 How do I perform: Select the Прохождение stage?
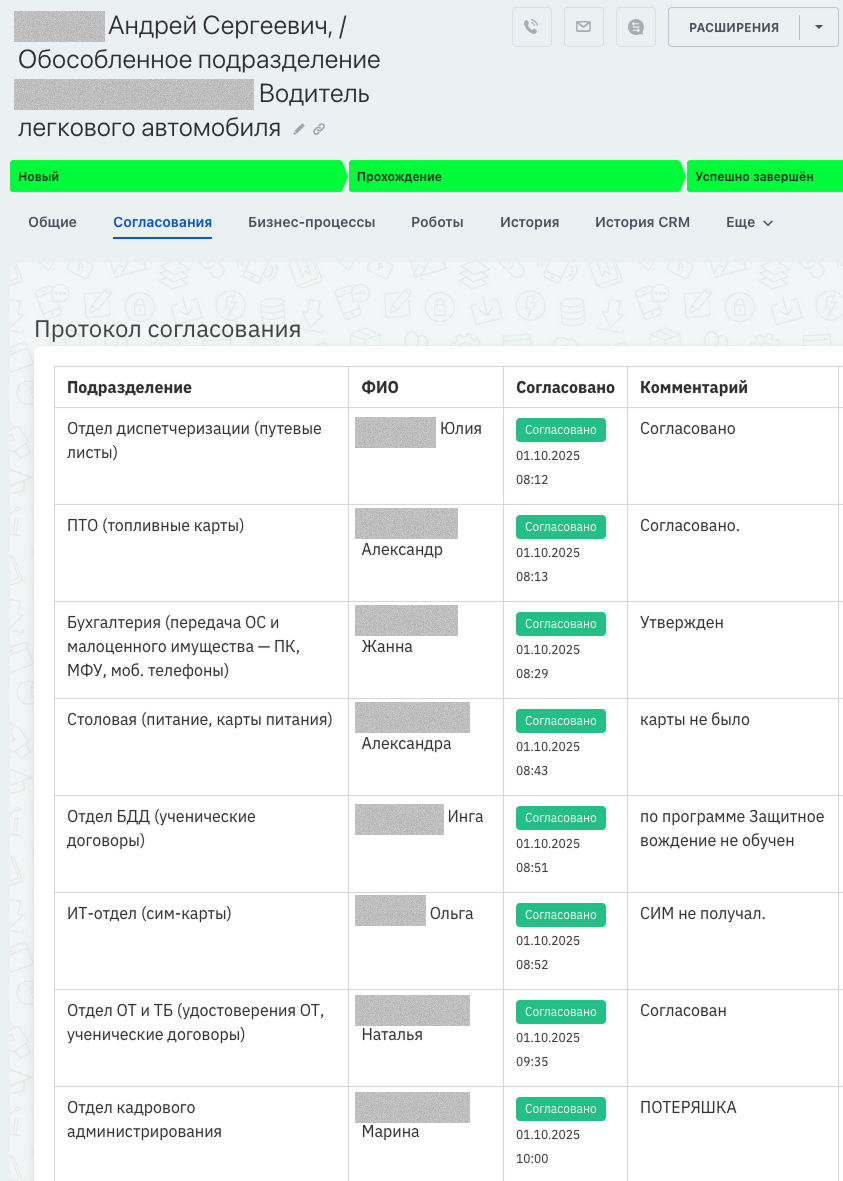point(513,177)
